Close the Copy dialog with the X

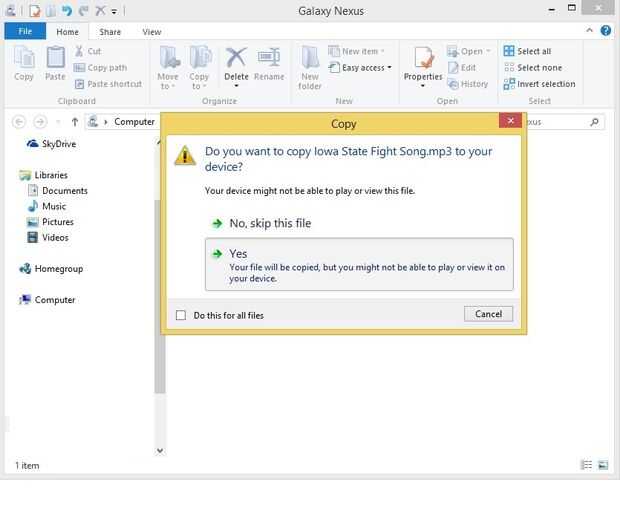click(510, 120)
